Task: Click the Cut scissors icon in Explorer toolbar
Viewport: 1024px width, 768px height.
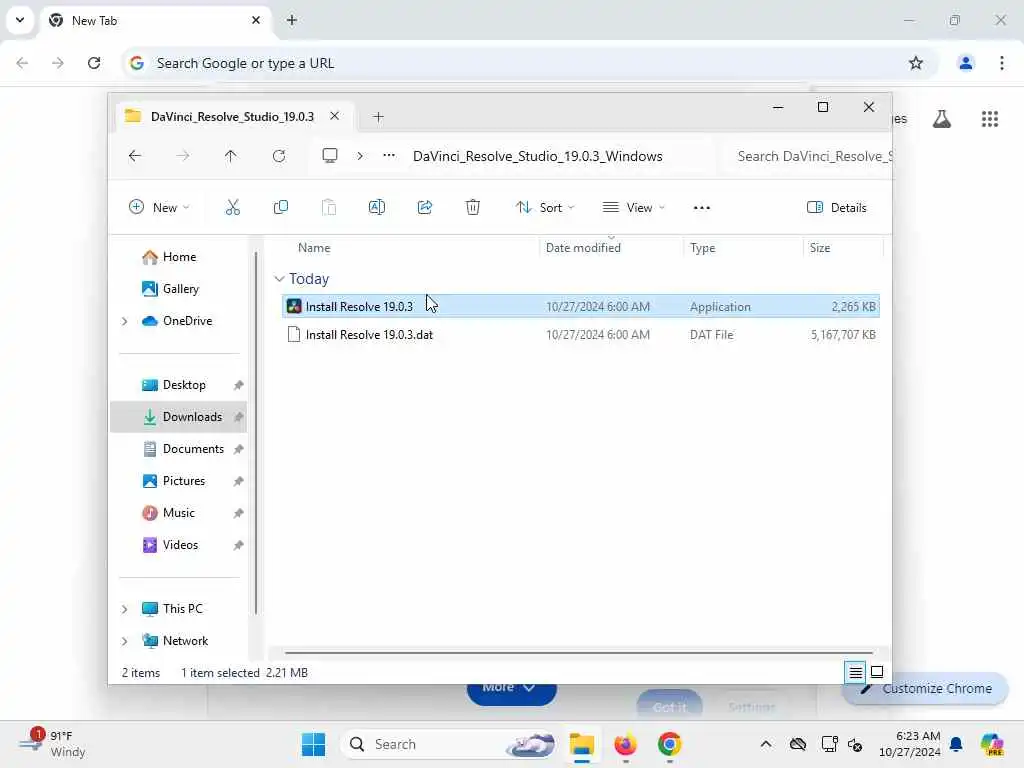Action: point(232,208)
